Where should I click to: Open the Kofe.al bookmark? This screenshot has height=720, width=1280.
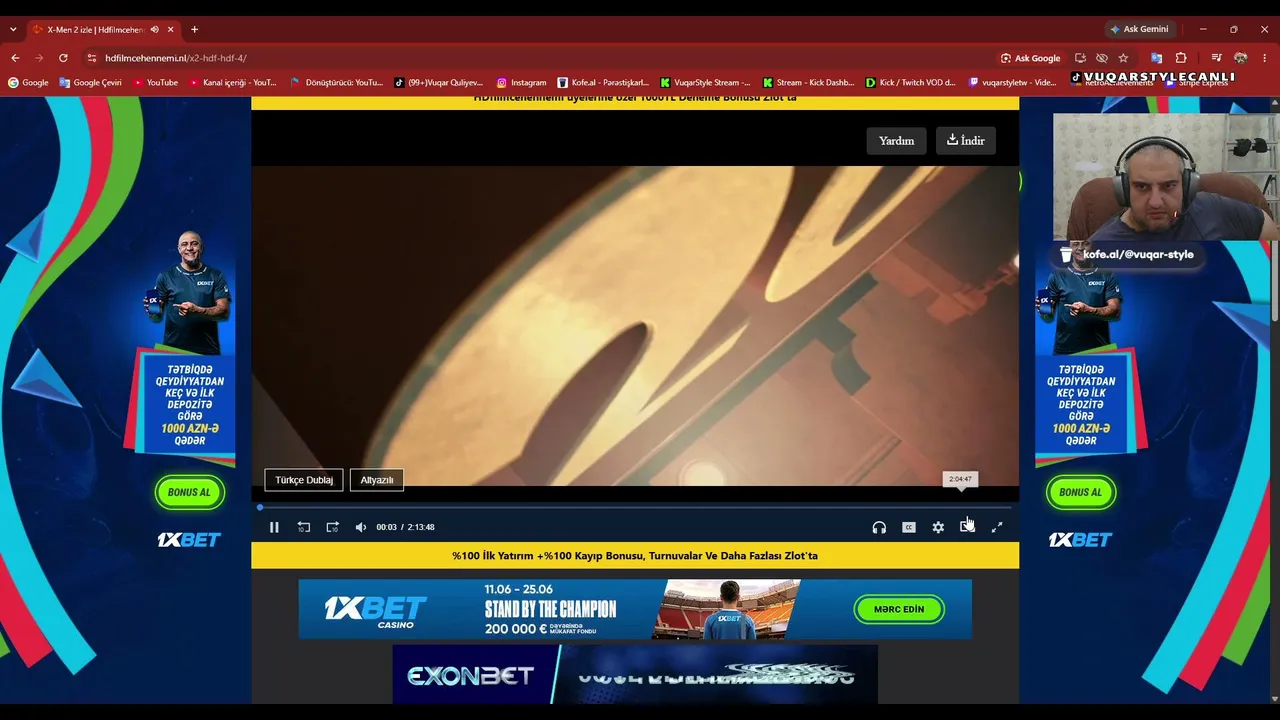point(603,83)
